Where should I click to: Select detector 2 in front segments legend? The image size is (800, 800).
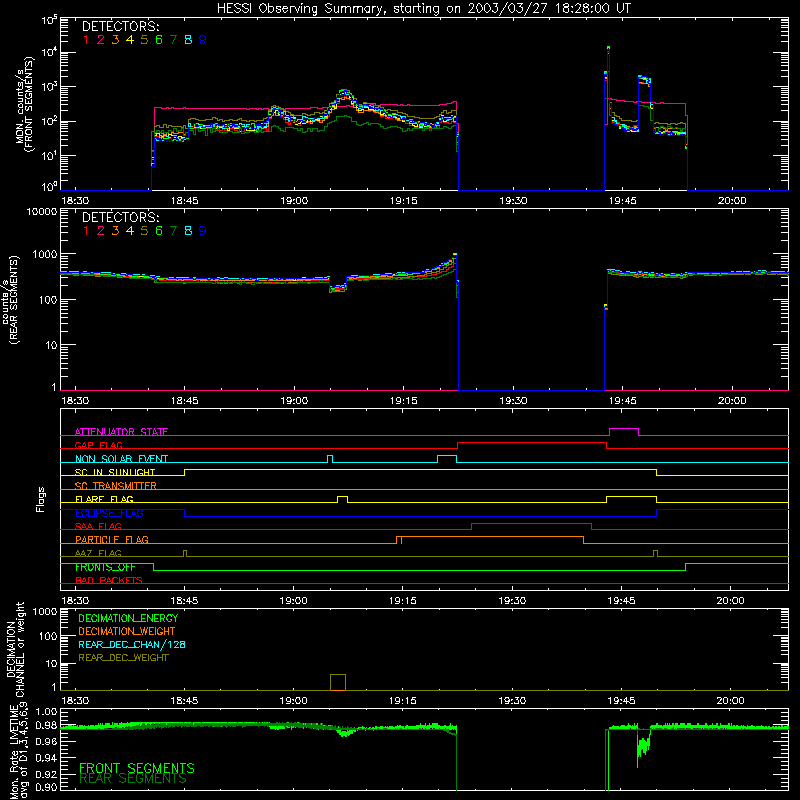tap(101, 40)
